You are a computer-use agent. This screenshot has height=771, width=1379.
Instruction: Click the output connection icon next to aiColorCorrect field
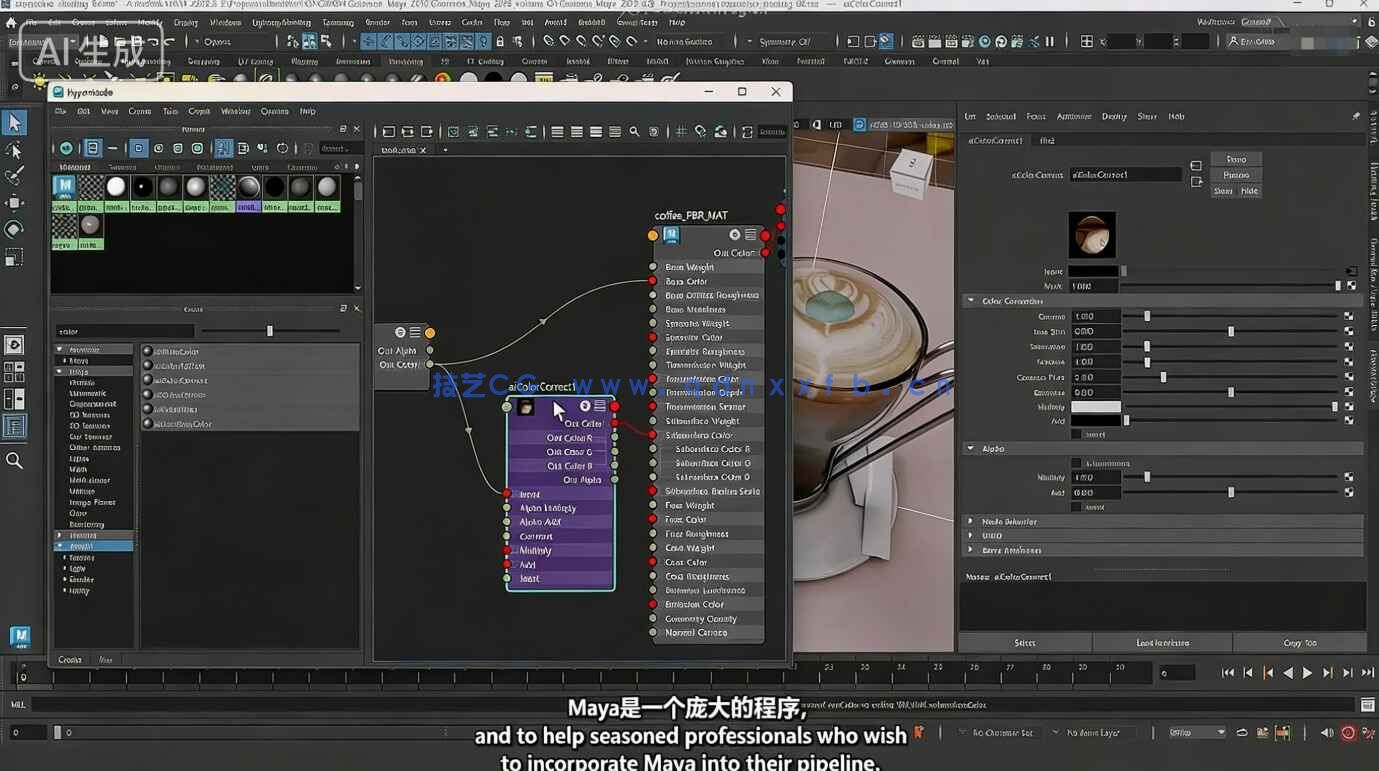click(1196, 181)
